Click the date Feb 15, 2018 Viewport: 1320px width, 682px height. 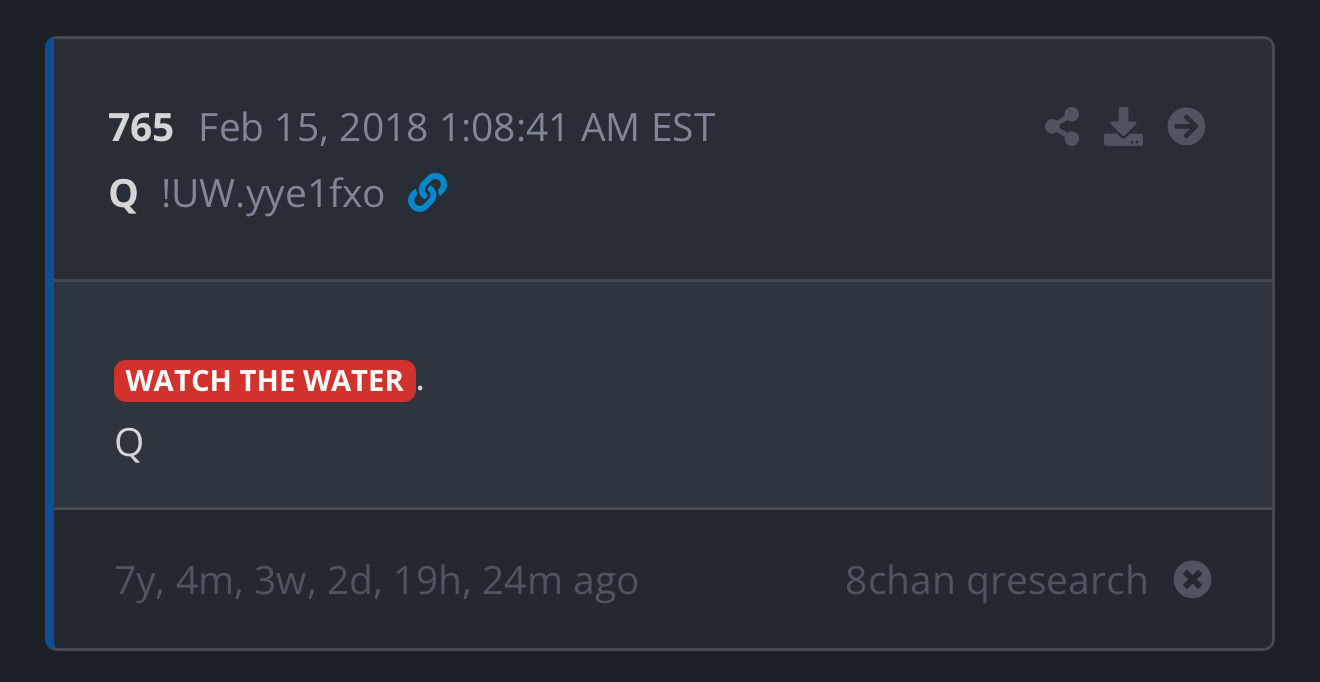tap(313, 128)
